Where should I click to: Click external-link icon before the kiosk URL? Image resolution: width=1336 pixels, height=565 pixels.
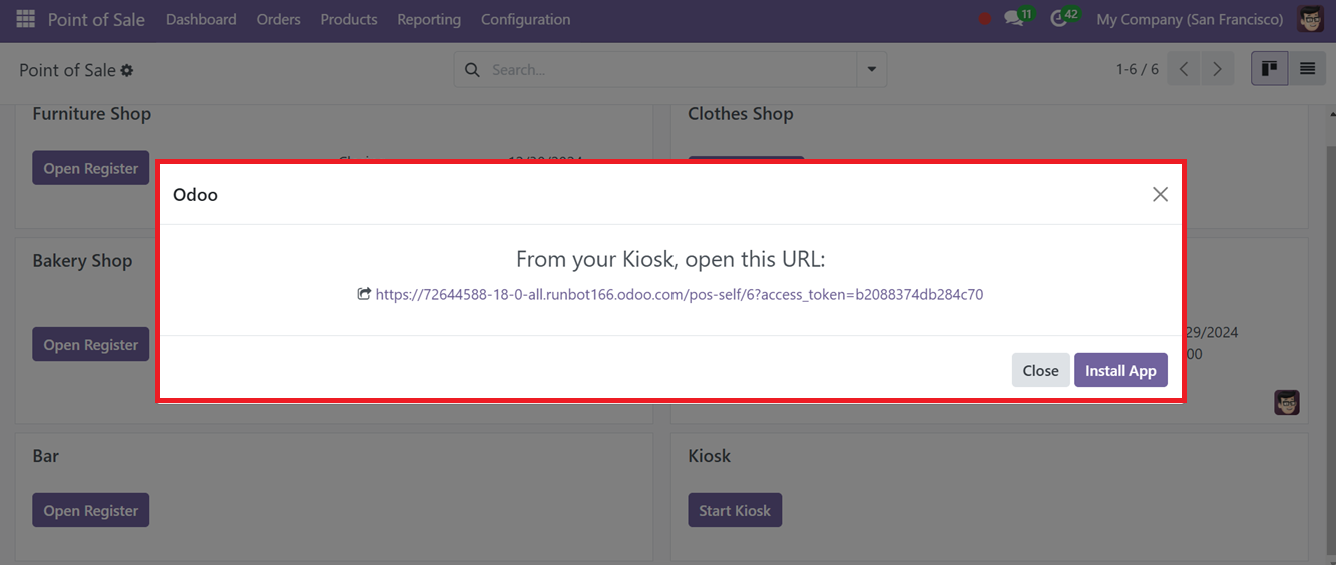(364, 294)
